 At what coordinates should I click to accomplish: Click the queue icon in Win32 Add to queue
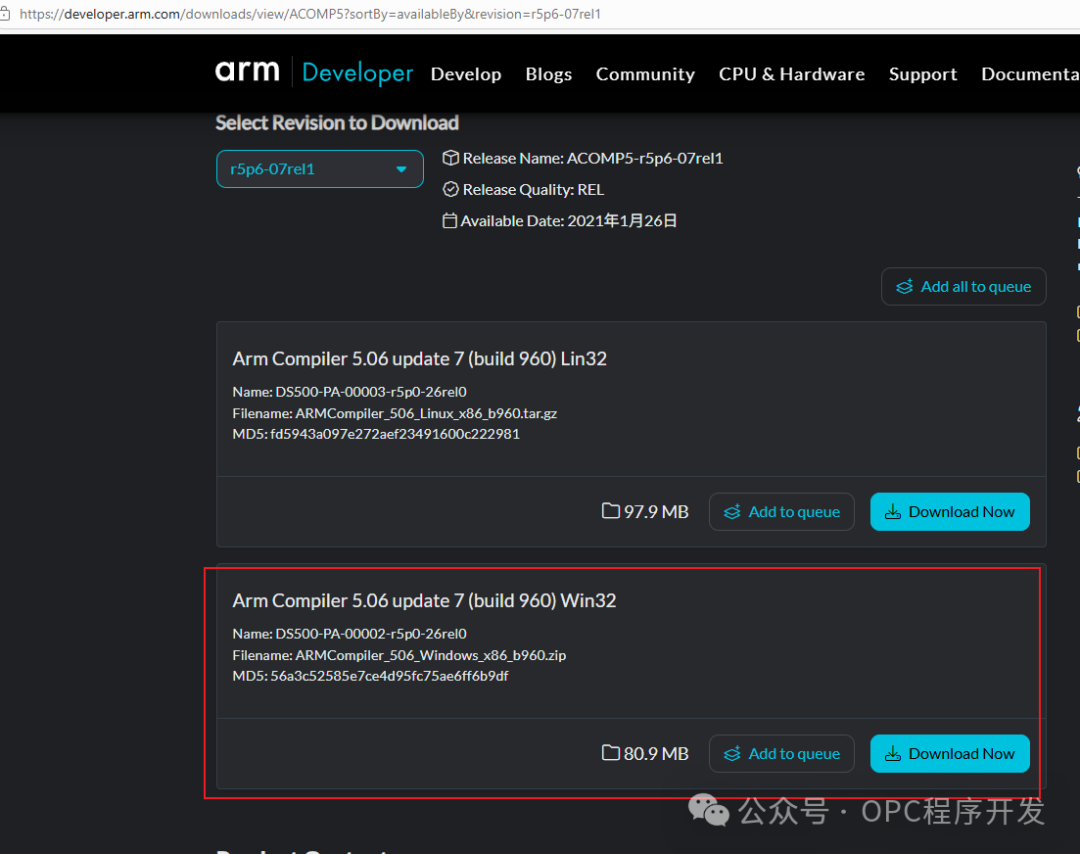[x=731, y=753]
